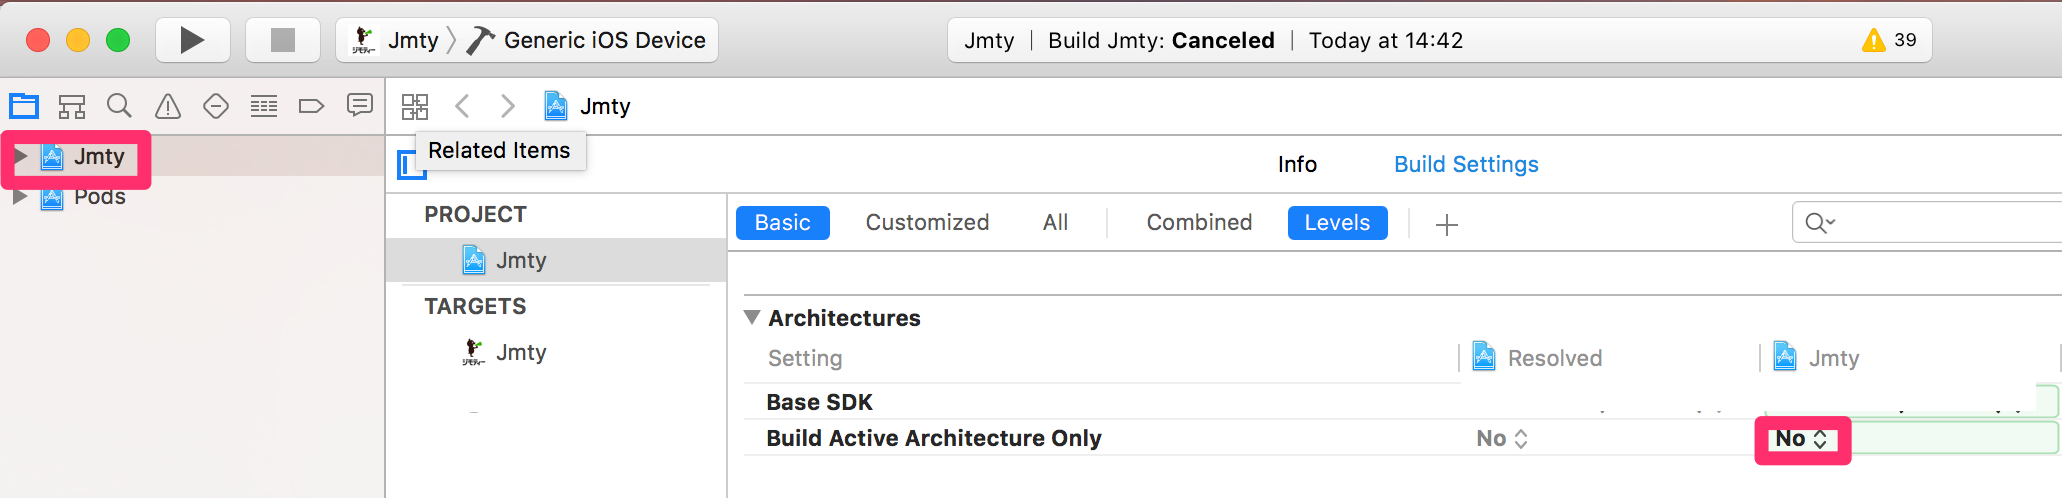Show the Source Control navigator
The width and height of the screenshot is (2062, 498).
point(72,106)
